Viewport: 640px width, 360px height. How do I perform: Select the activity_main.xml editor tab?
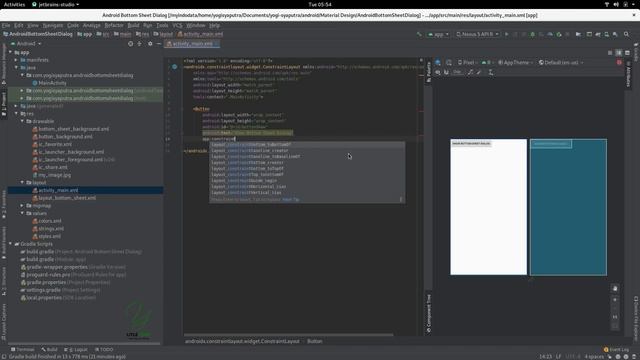click(x=192, y=44)
